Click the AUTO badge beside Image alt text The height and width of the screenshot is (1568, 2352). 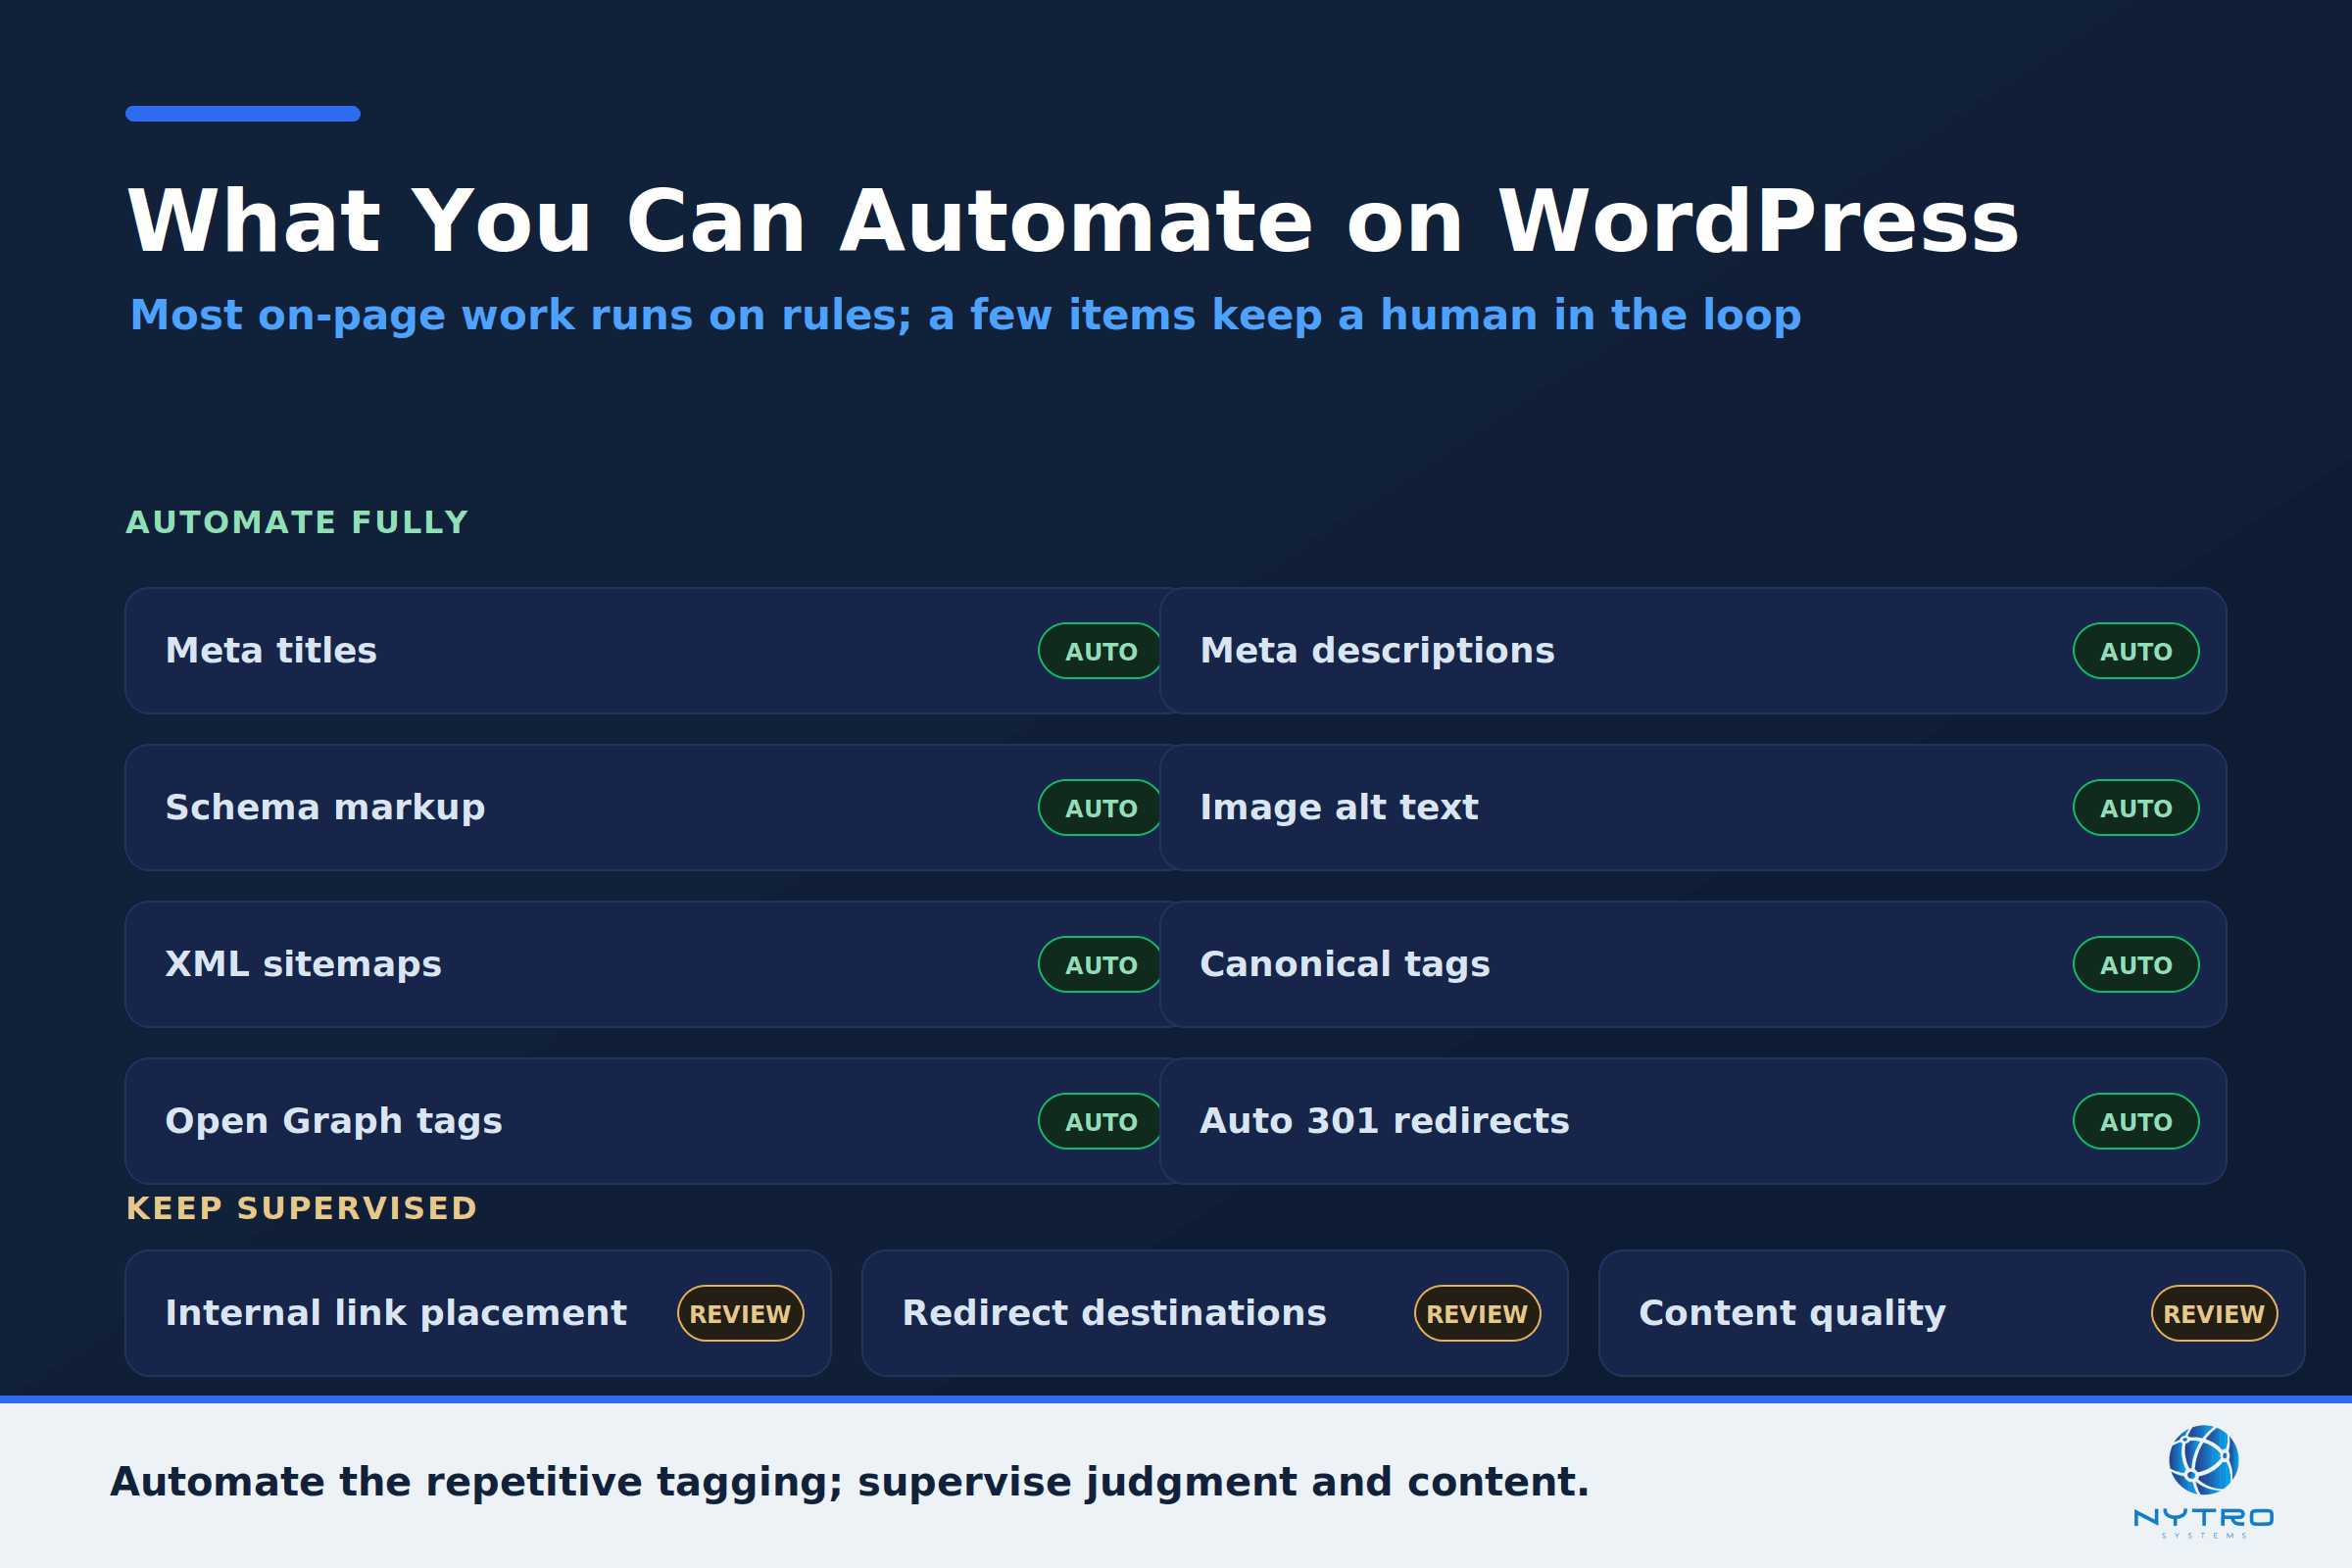[x=2136, y=807]
